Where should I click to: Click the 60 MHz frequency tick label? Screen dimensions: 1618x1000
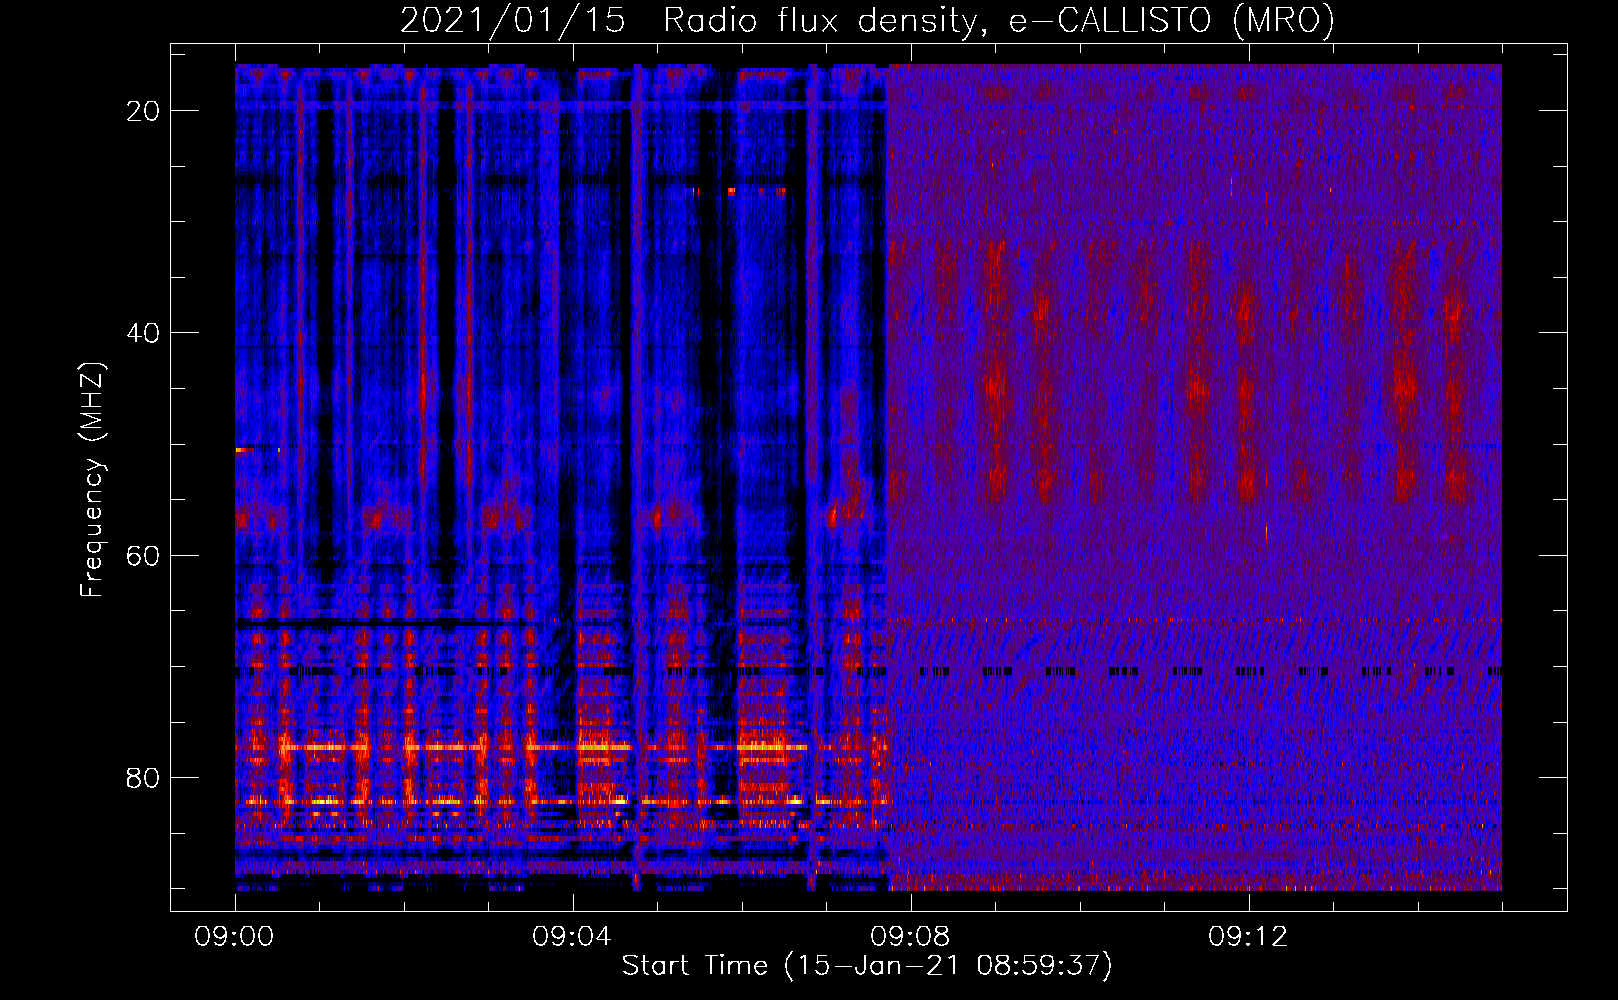click(143, 555)
